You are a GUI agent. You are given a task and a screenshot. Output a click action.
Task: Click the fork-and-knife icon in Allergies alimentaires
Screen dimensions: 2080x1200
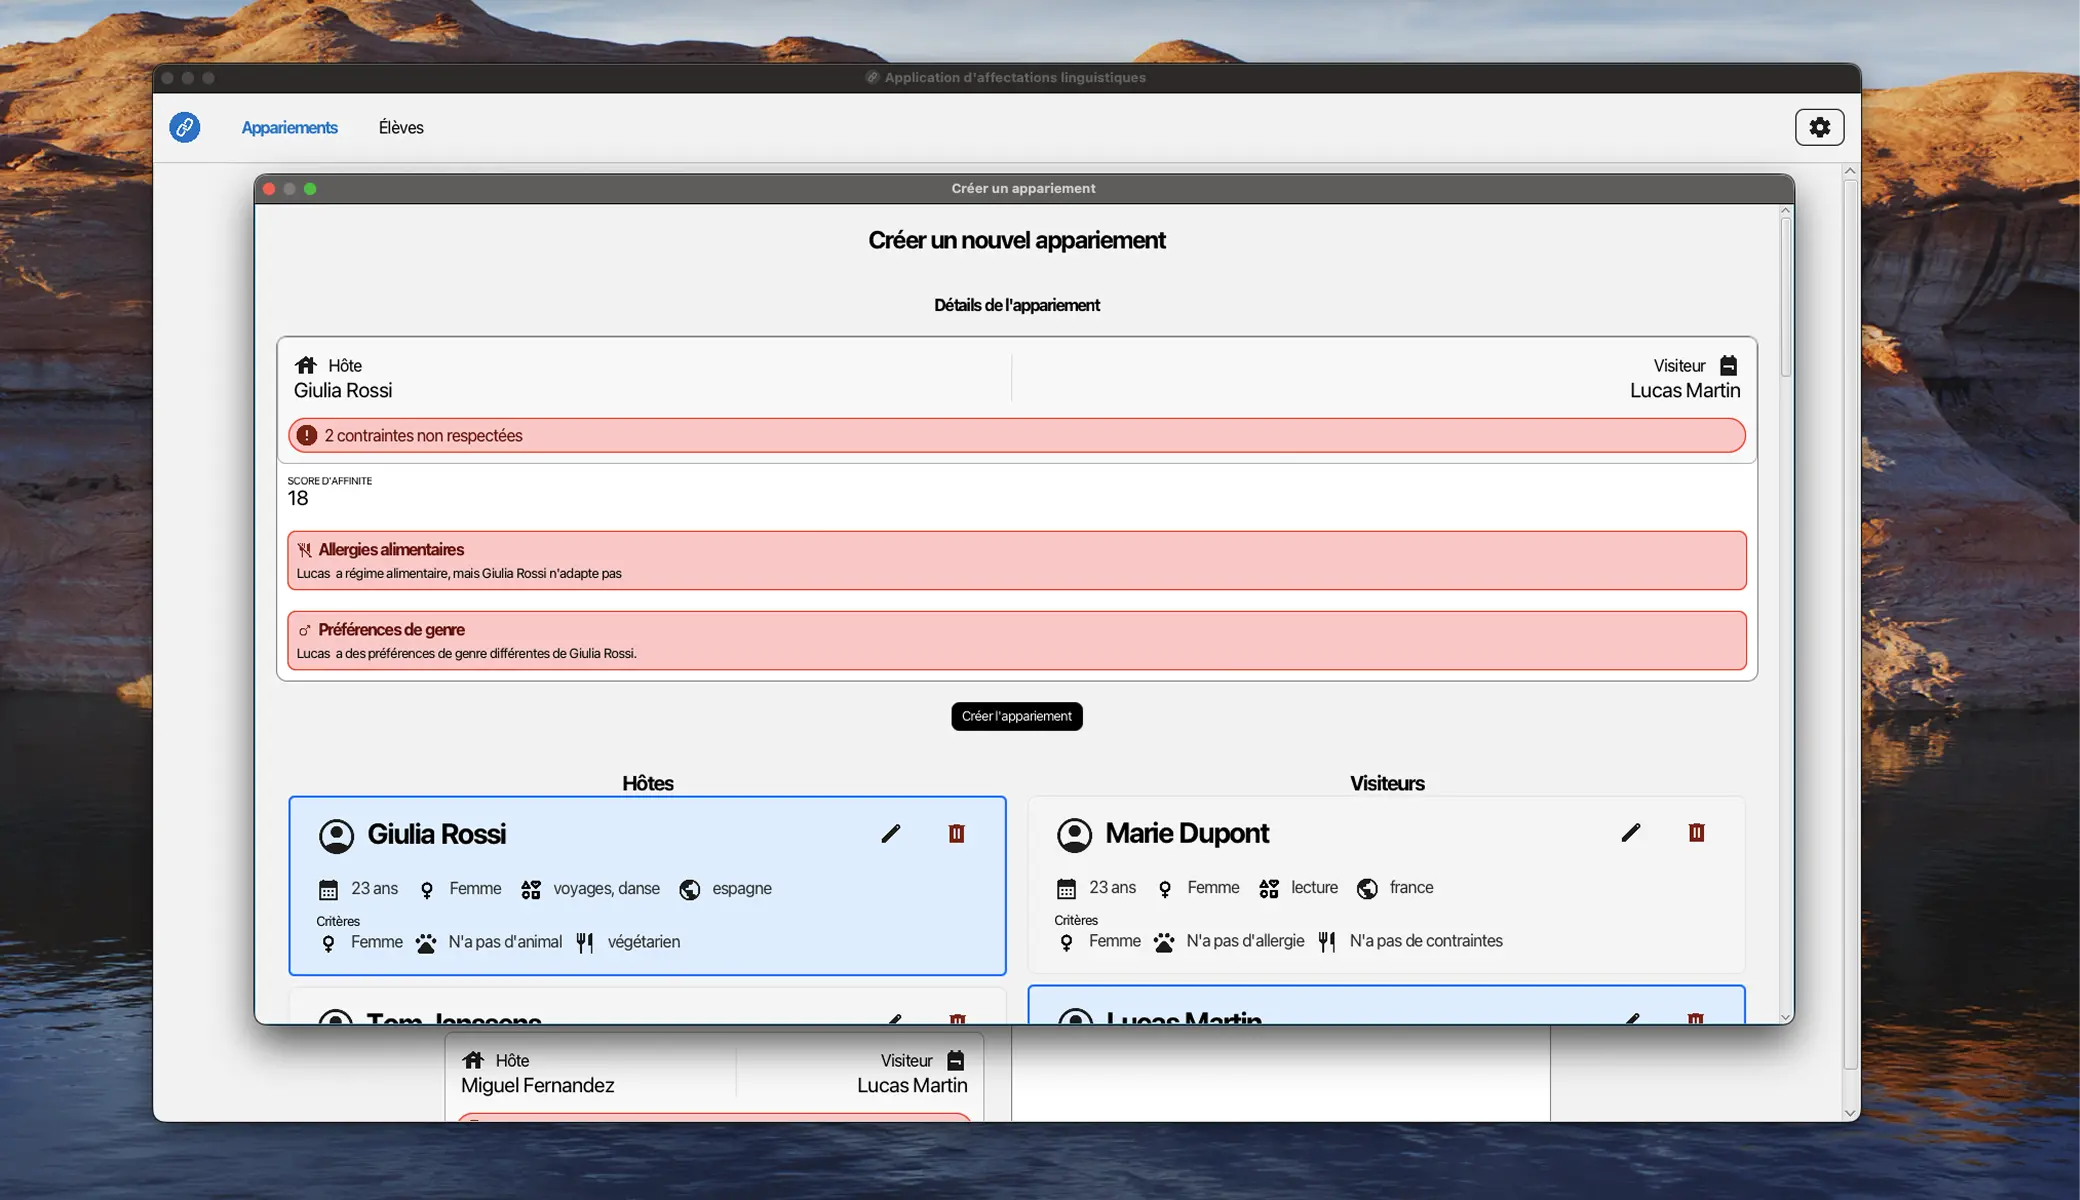pos(304,548)
